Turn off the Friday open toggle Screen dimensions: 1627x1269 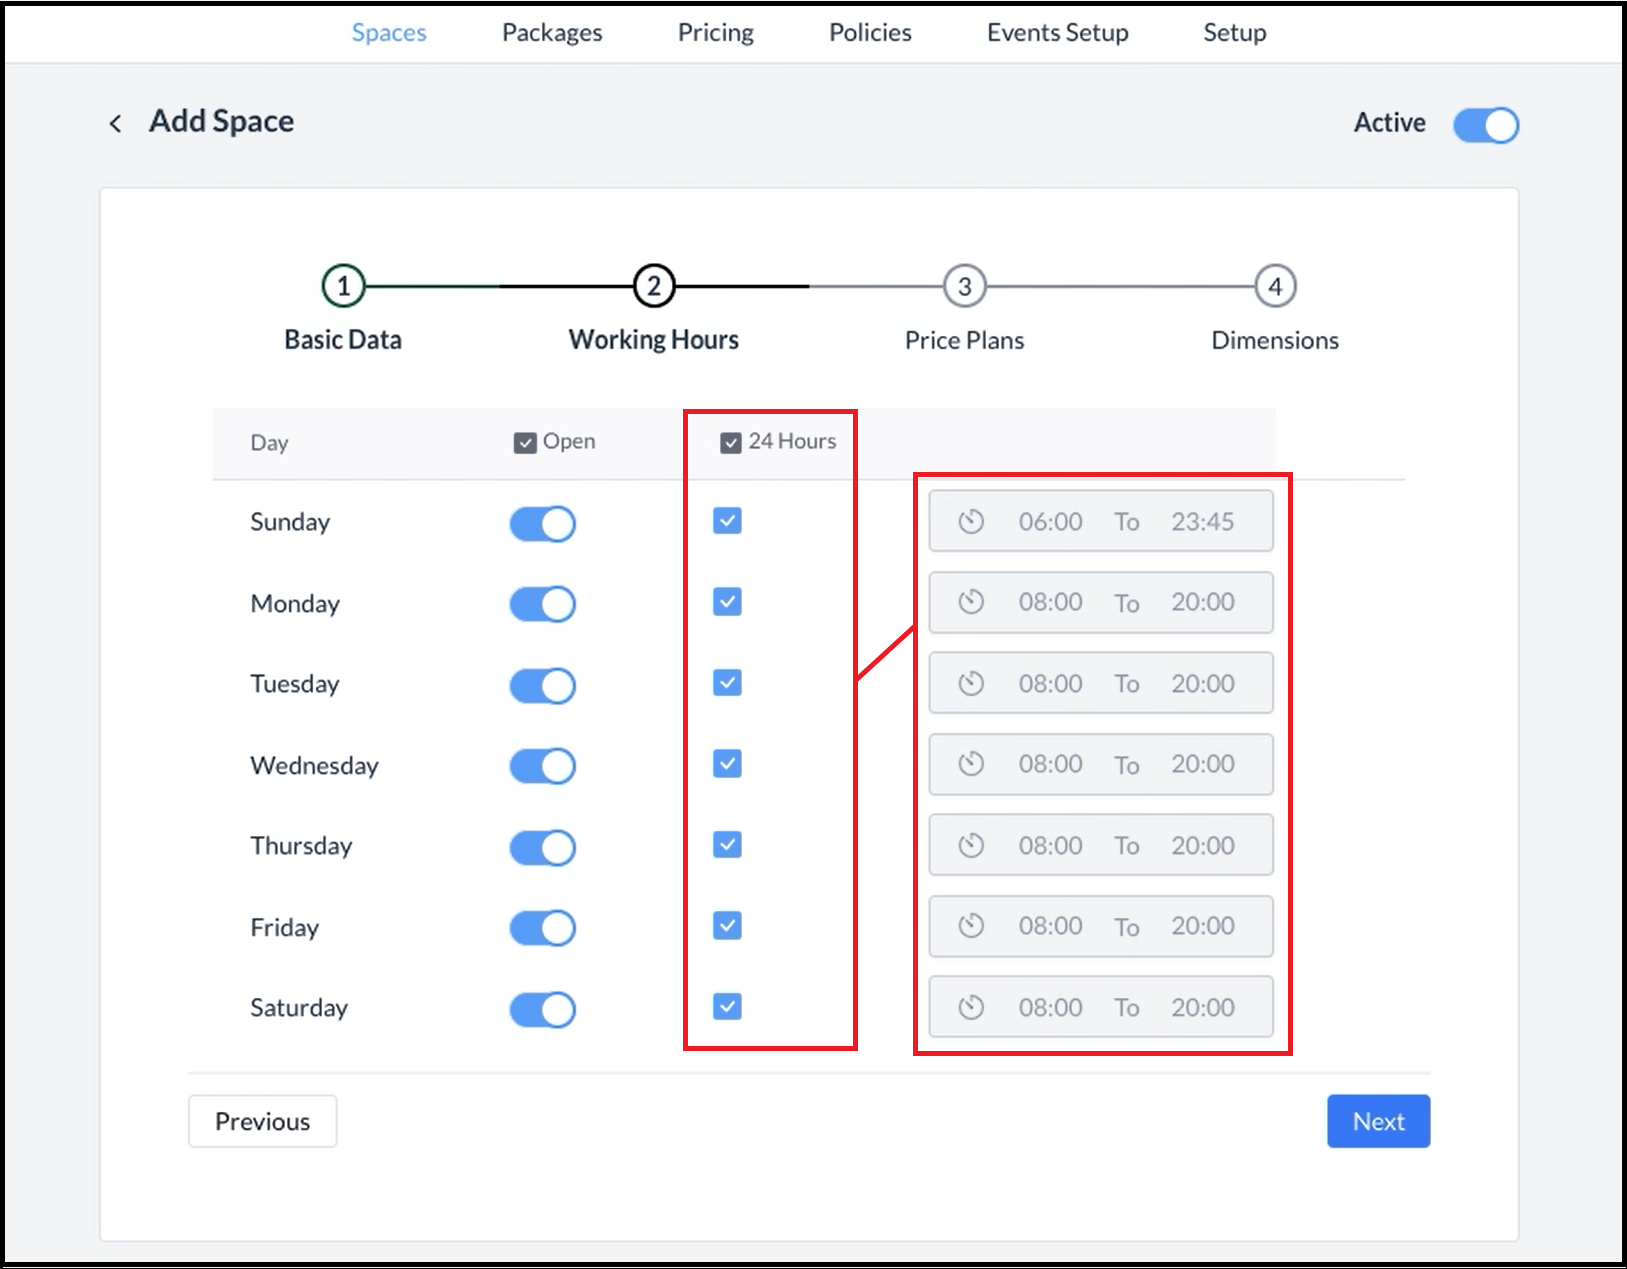click(x=542, y=928)
